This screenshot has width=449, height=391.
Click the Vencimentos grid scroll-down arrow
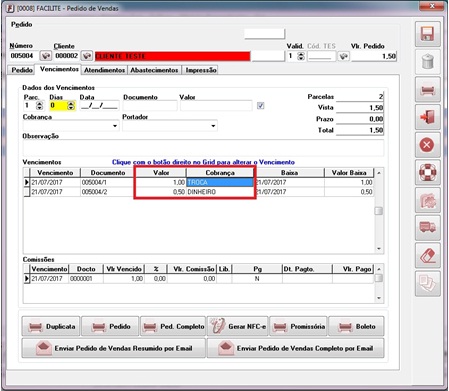tap(379, 249)
